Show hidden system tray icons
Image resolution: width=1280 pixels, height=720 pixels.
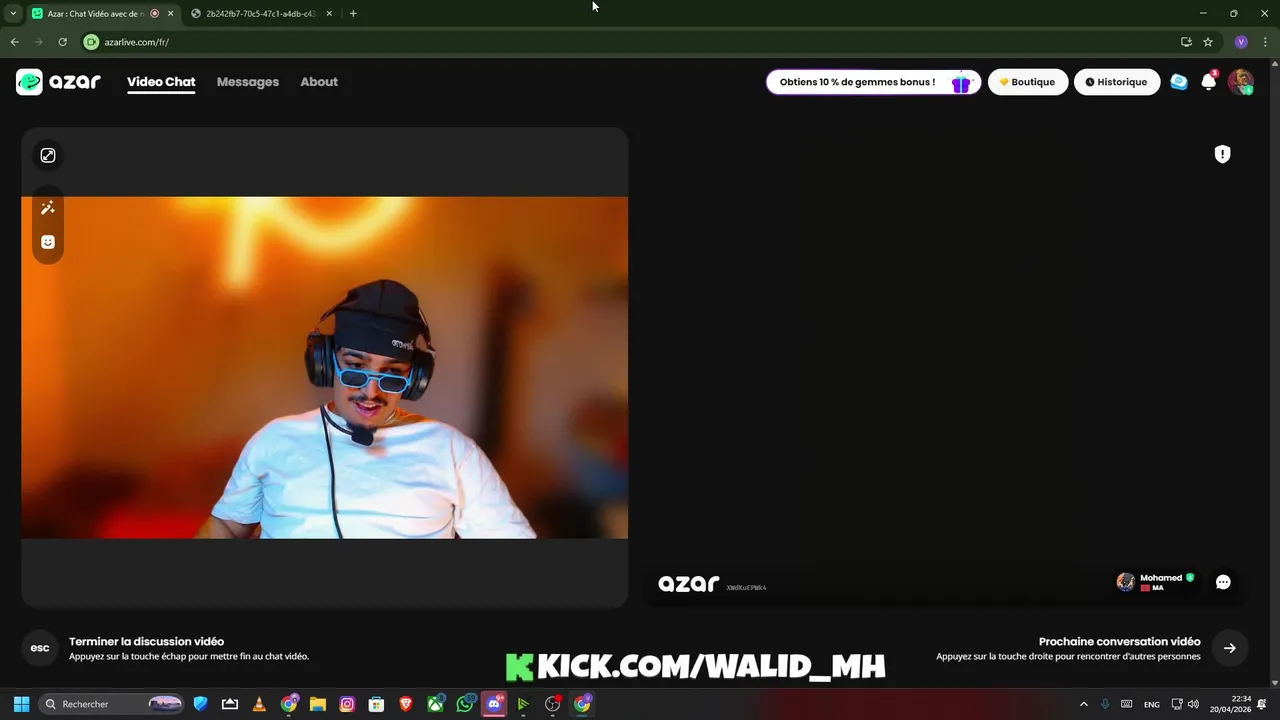pos(1083,704)
